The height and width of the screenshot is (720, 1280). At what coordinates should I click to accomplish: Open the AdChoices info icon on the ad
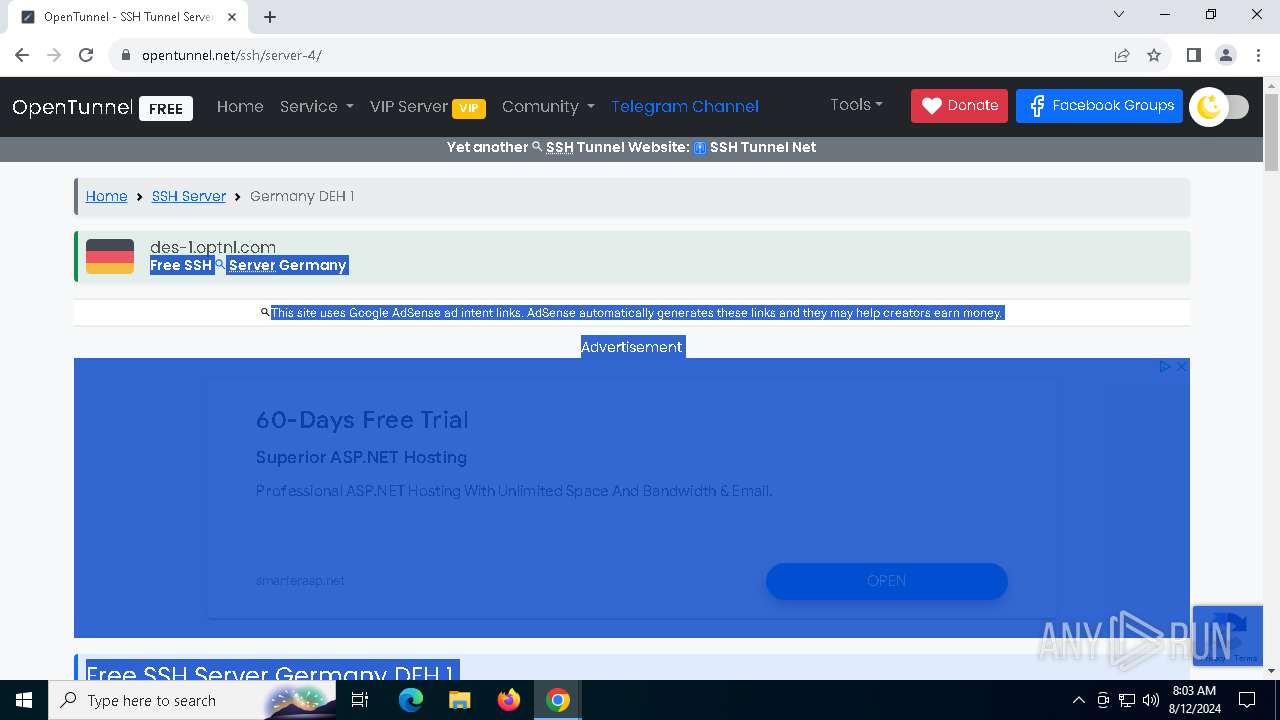pos(1165,367)
